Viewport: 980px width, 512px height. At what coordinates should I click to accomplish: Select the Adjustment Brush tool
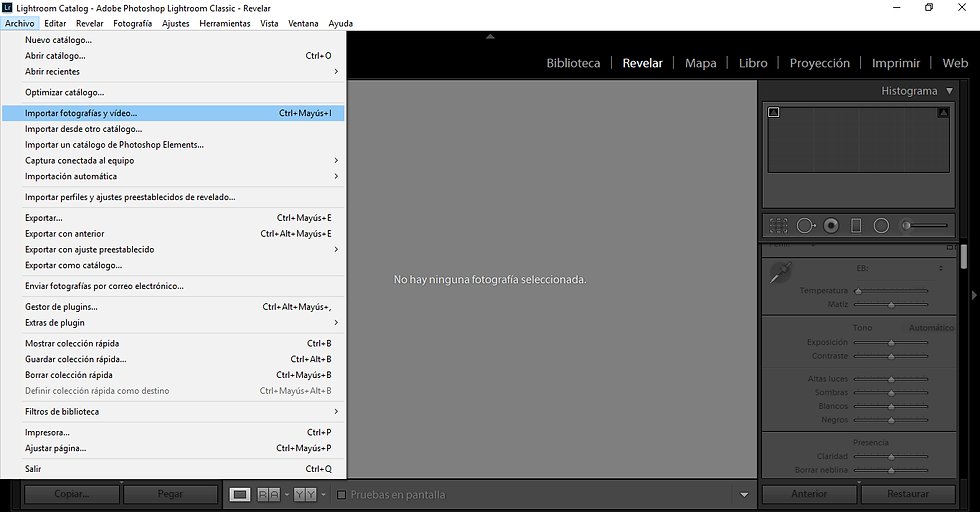click(926, 226)
